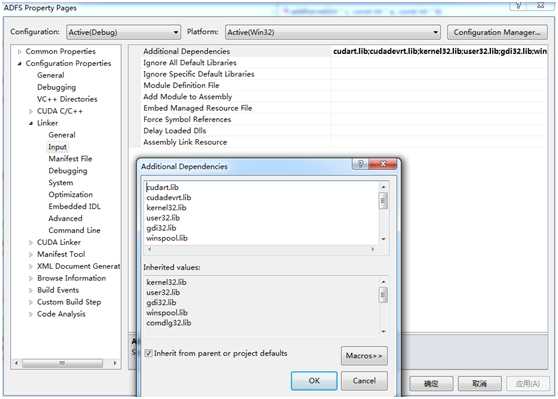Collapse the Linker node
The width and height of the screenshot is (558, 399).
[31, 123]
